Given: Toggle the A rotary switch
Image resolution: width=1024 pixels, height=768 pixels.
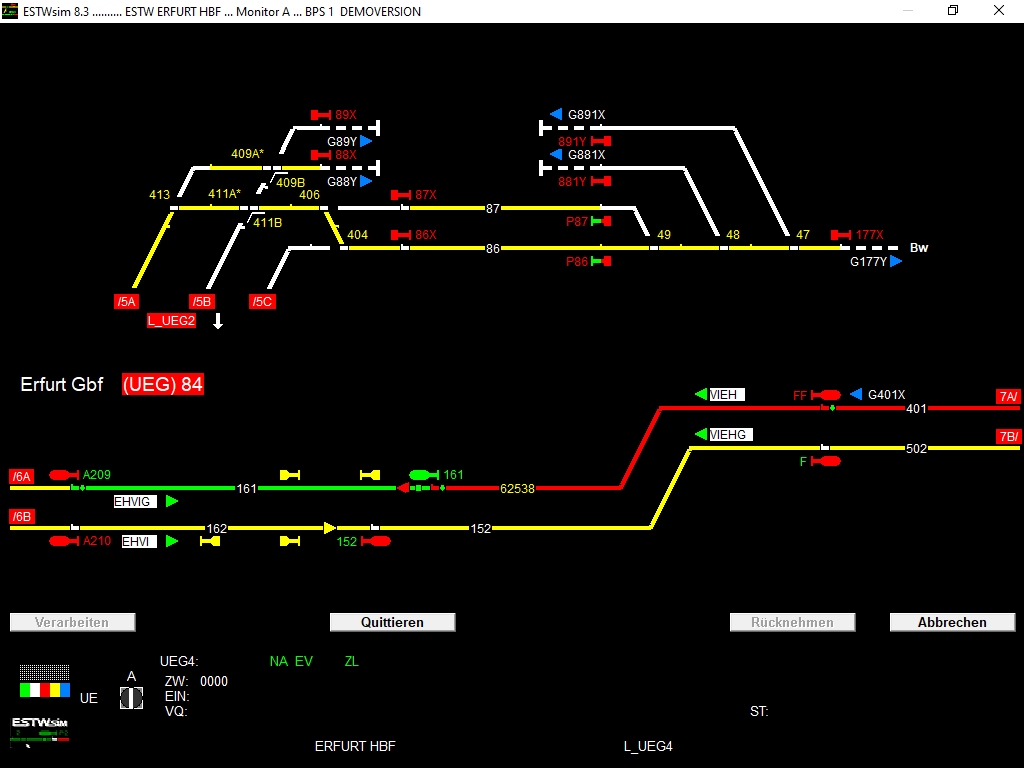Looking at the screenshot, I should [x=131, y=696].
